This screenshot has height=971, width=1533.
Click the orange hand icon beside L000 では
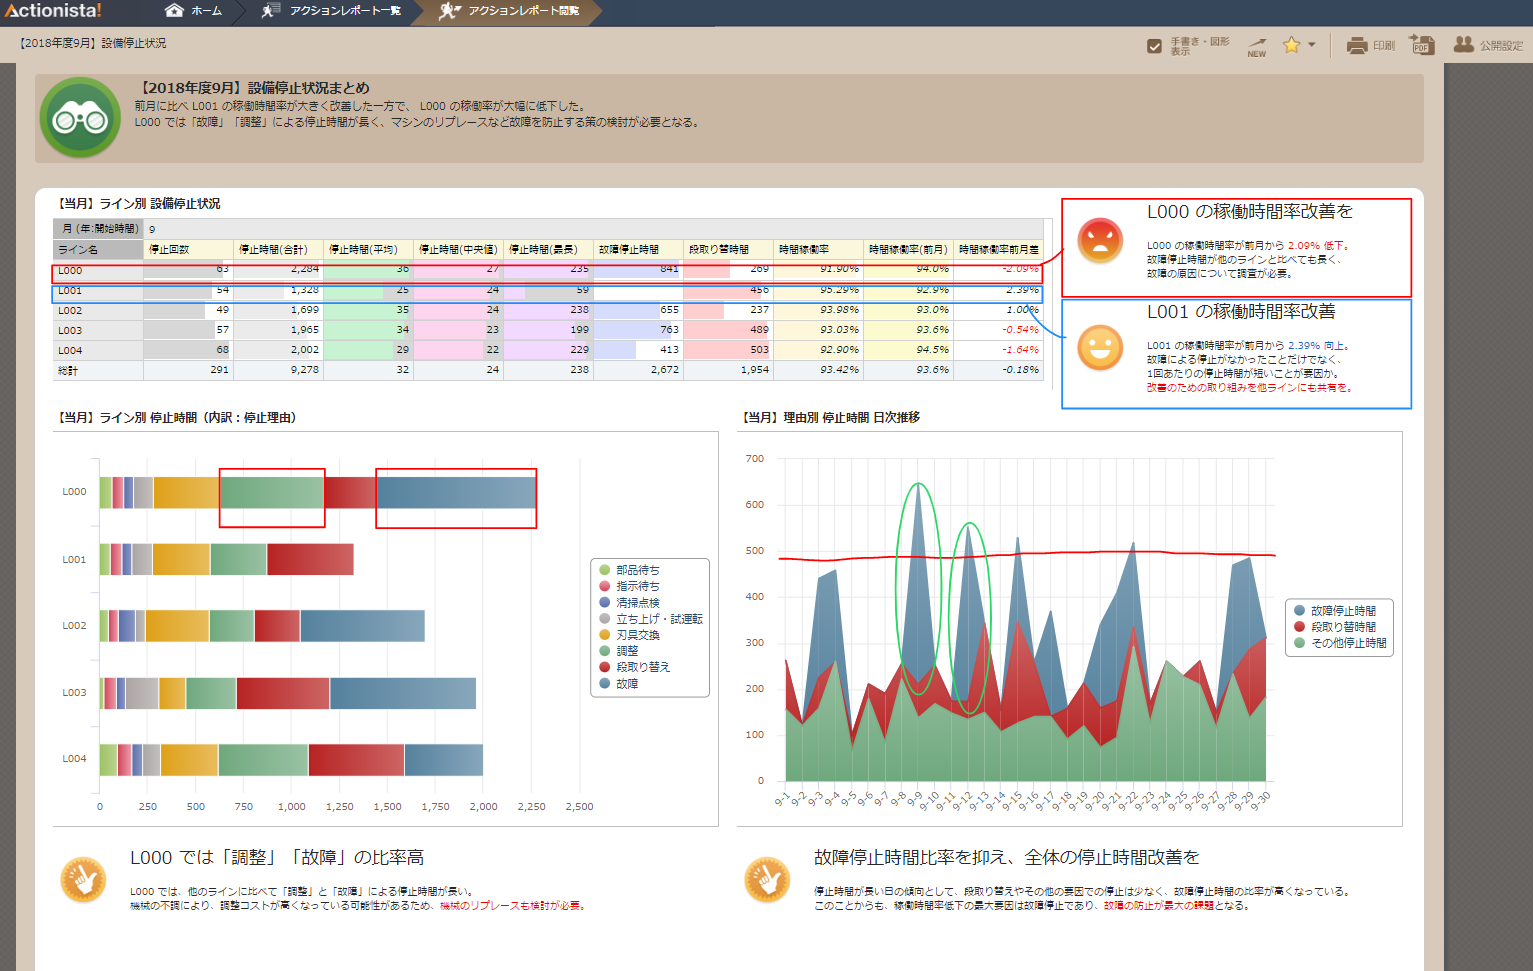[x=83, y=880]
